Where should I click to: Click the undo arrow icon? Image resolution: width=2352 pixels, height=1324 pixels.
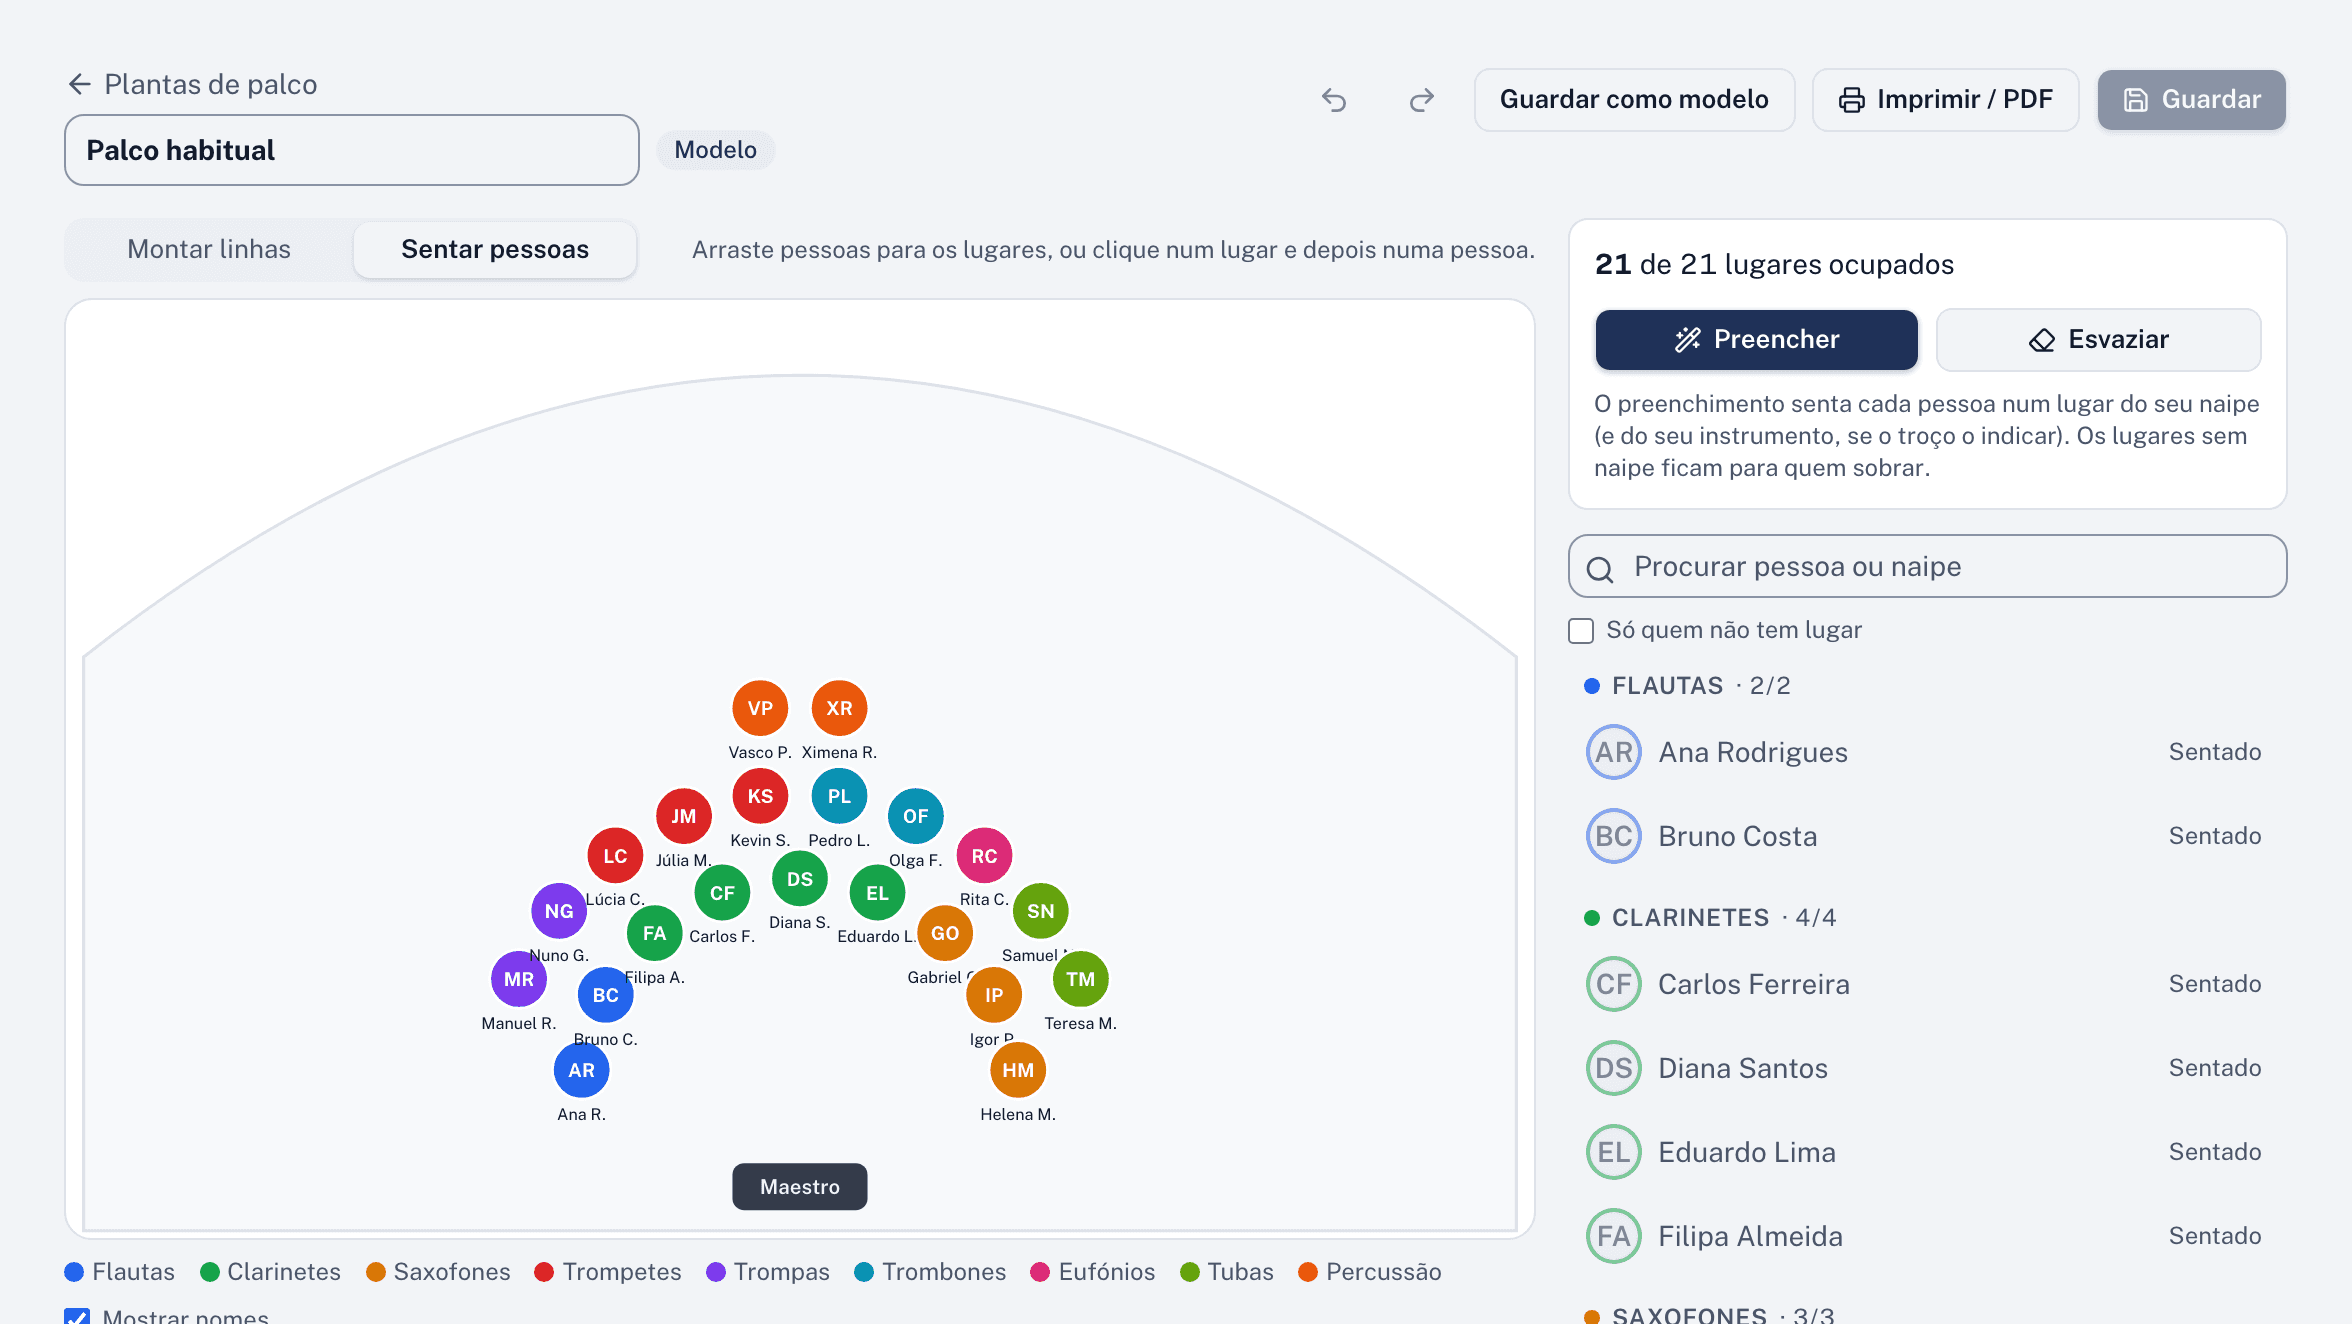1334,100
